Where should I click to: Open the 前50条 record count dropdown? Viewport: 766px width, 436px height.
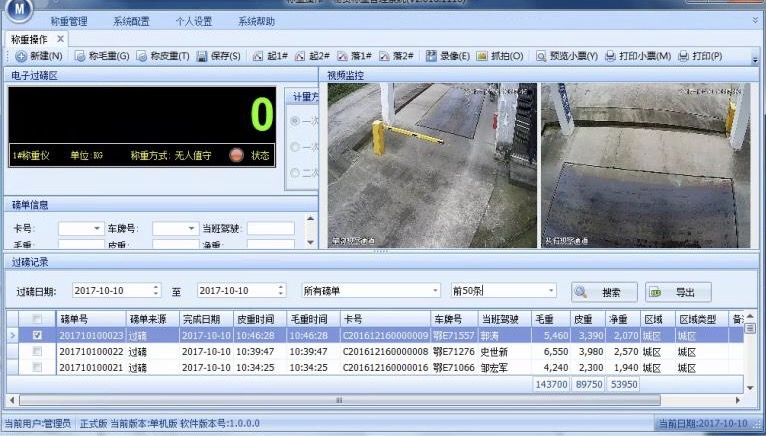551,291
